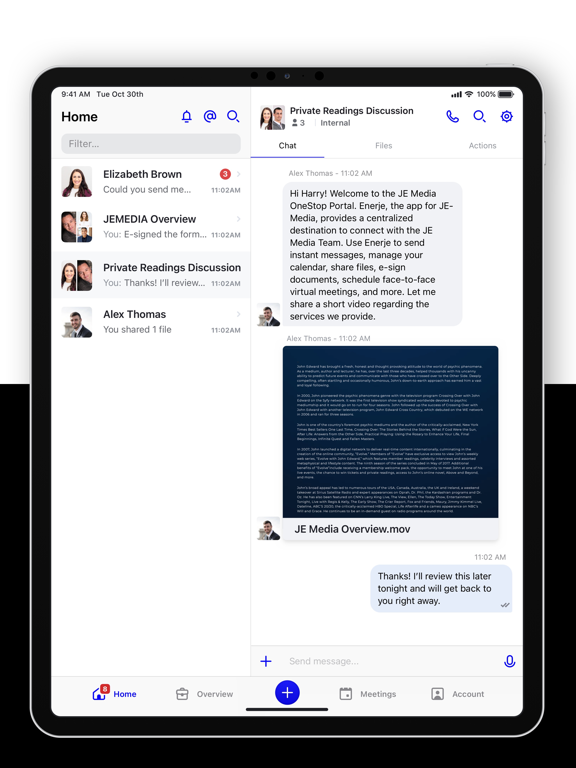Open the JE Media Overview.mov video preview
The image size is (576, 768).
click(390, 432)
